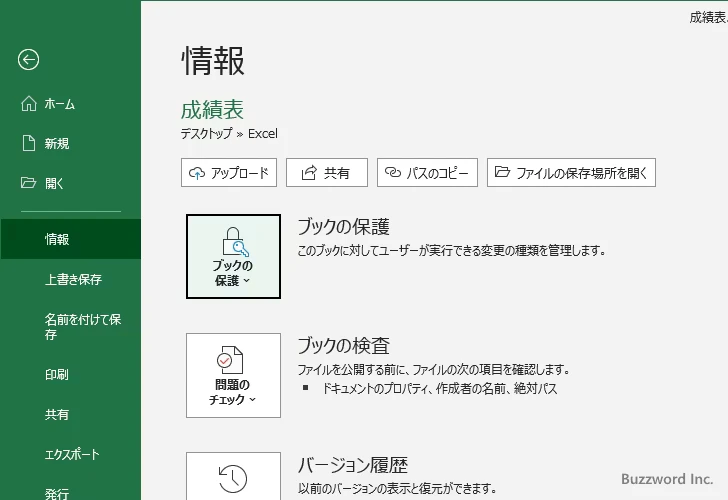Click the document checkmark inspect icon

coord(230,360)
